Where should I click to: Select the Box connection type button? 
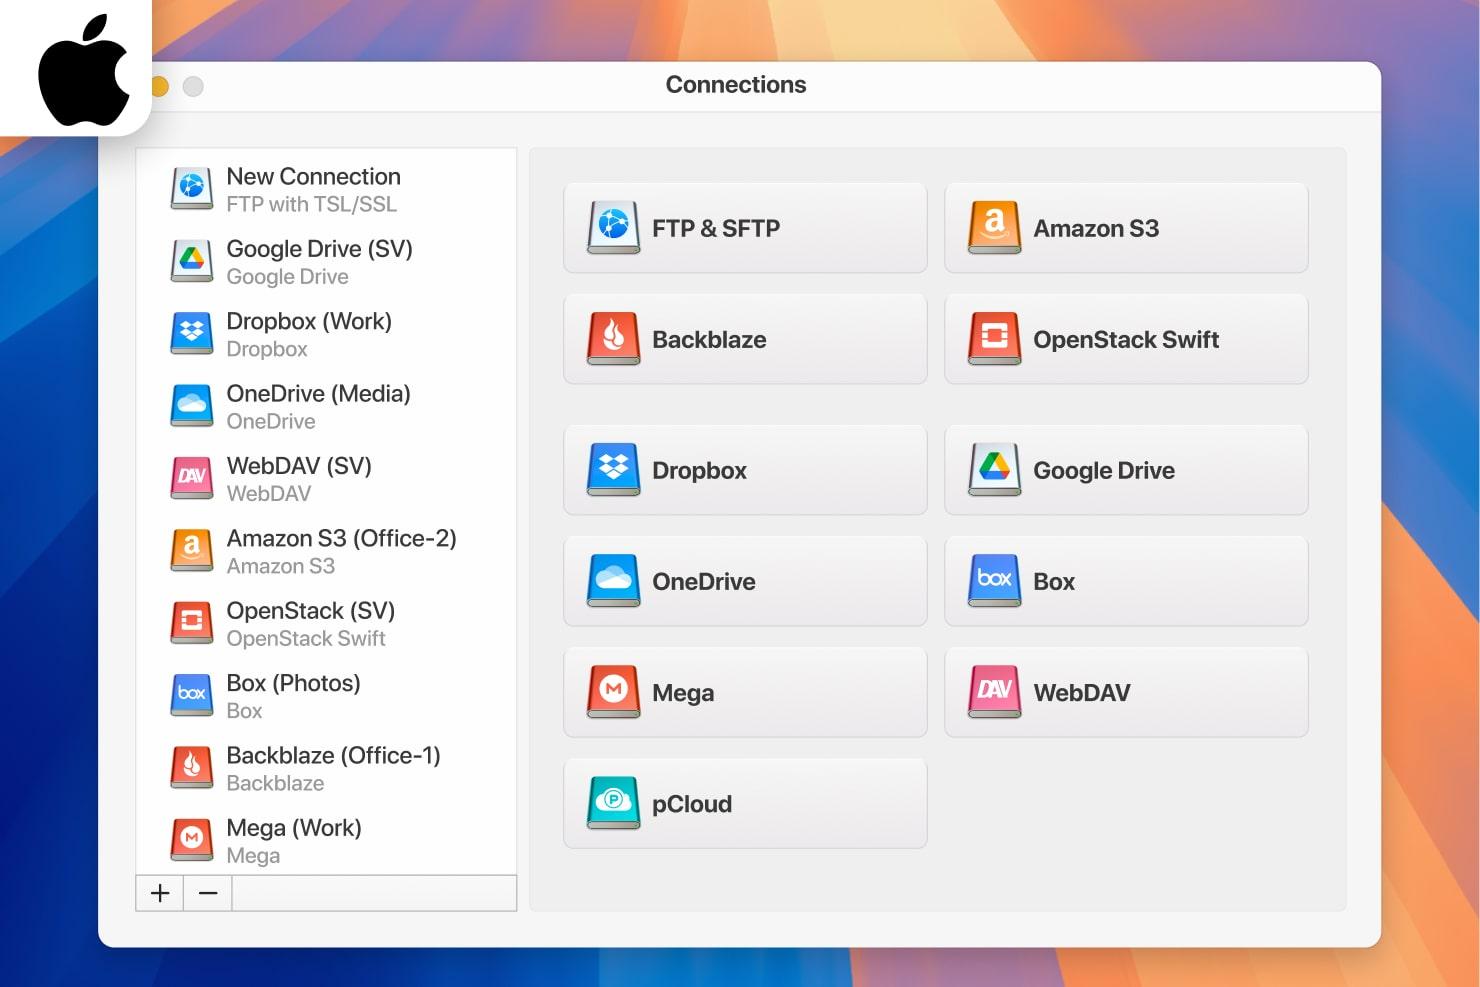[1126, 581]
